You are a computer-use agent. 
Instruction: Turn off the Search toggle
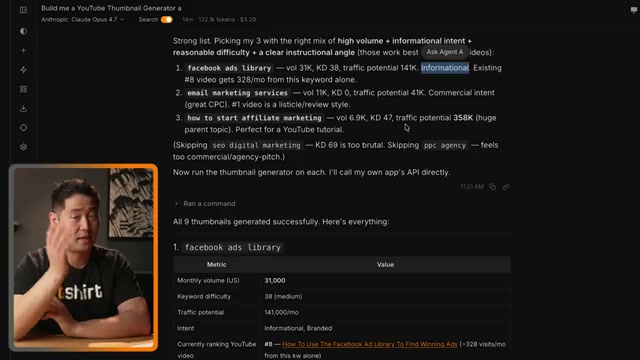(167, 20)
